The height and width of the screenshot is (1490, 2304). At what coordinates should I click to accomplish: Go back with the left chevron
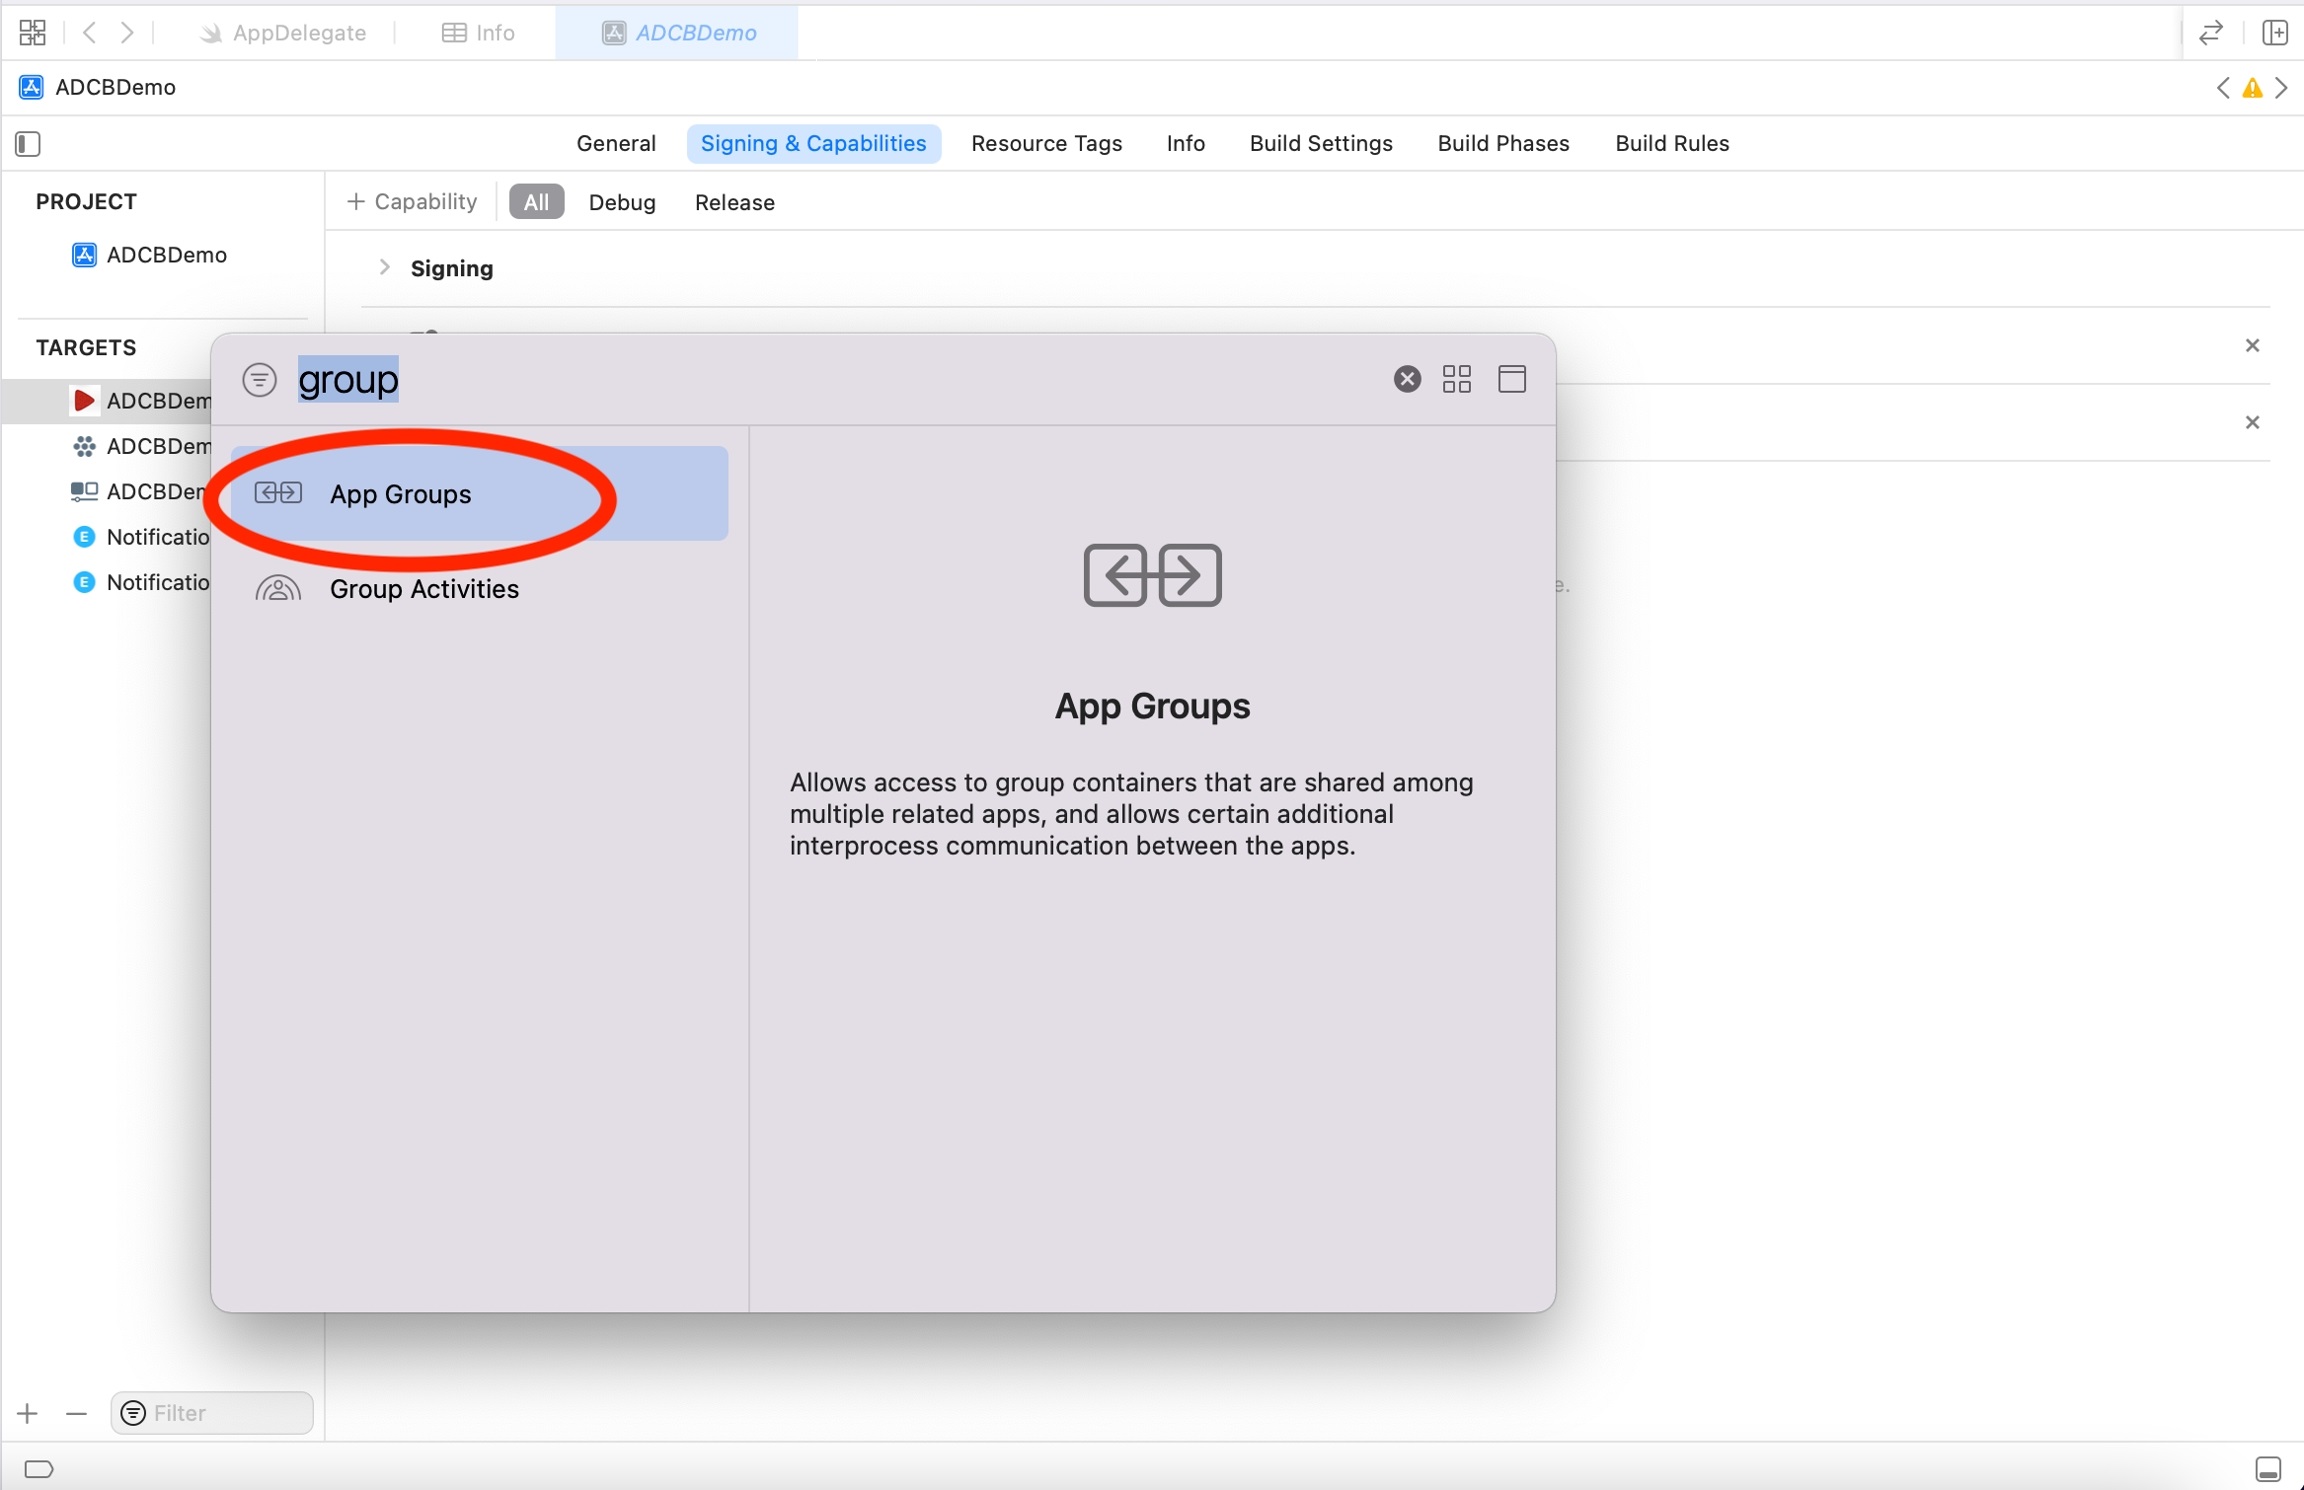point(90,32)
